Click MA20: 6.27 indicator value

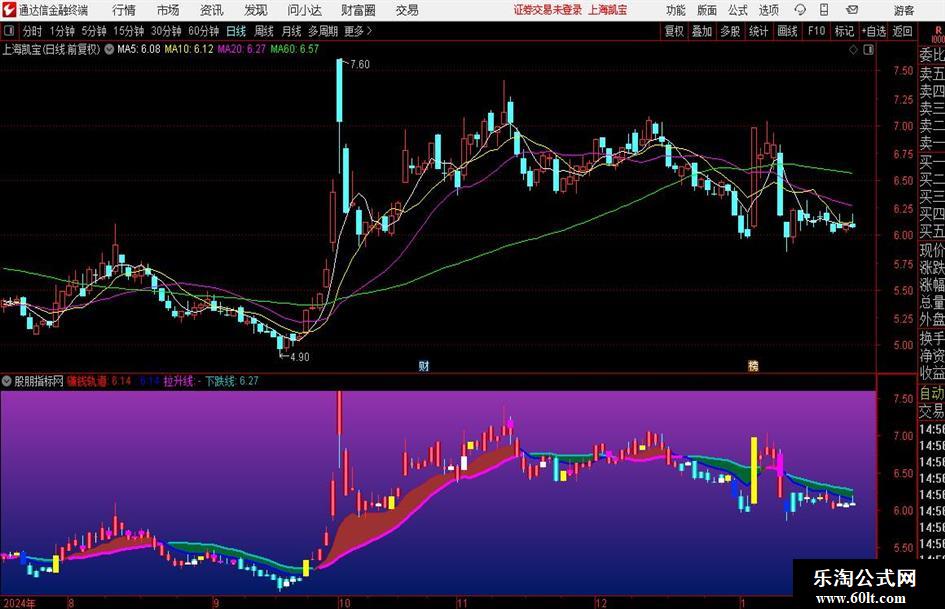[241, 49]
